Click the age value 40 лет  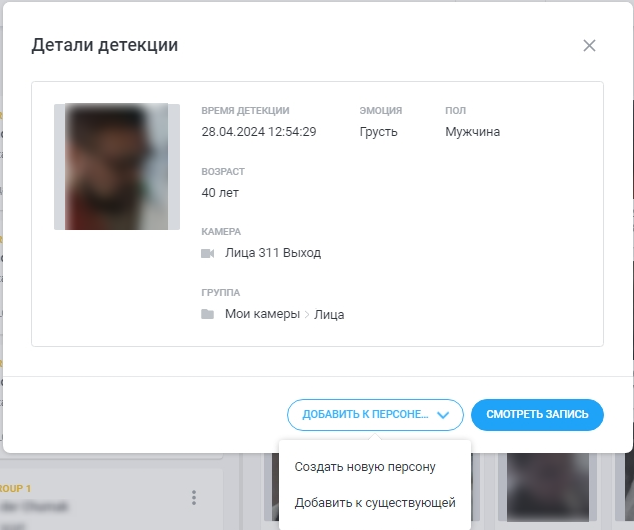pos(220,192)
